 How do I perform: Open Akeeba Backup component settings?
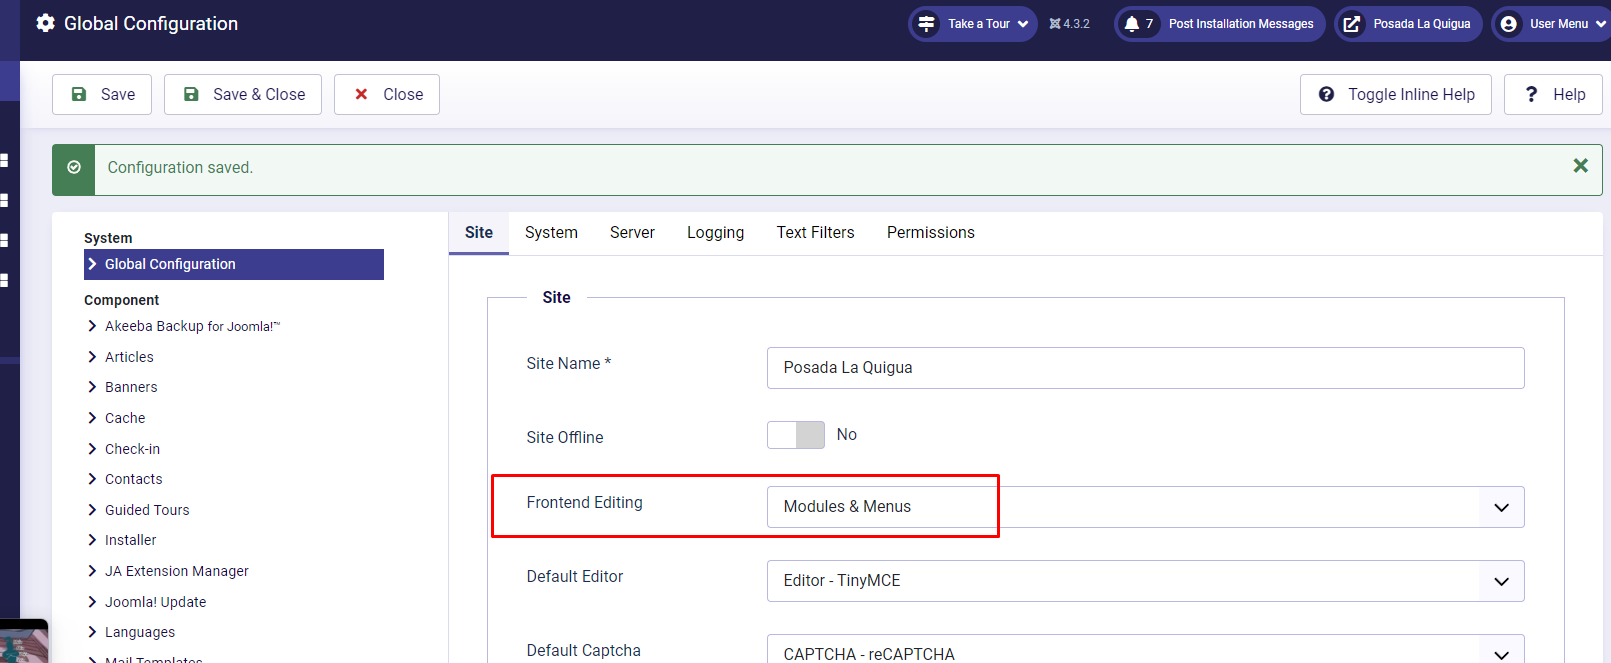[x=192, y=326]
